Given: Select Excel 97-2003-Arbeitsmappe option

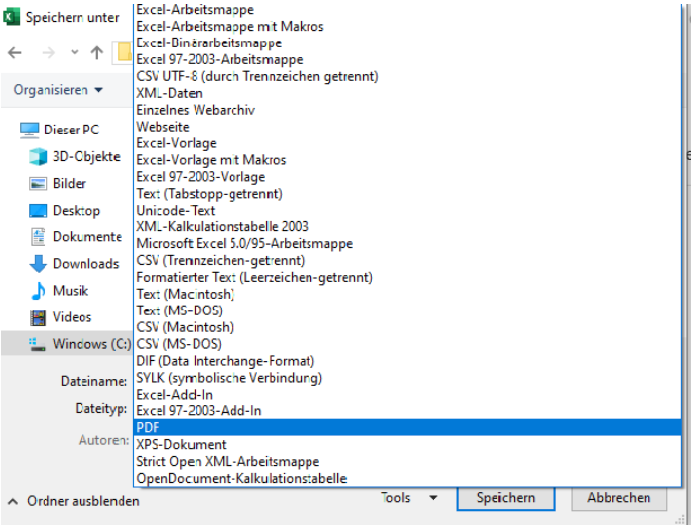Looking at the screenshot, I should pyautogui.click(x=407, y=60).
